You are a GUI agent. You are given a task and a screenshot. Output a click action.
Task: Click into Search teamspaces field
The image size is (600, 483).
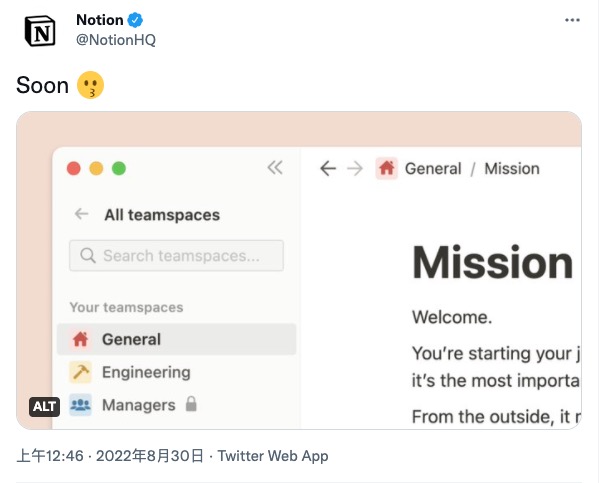pyautogui.click(x=176, y=255)
